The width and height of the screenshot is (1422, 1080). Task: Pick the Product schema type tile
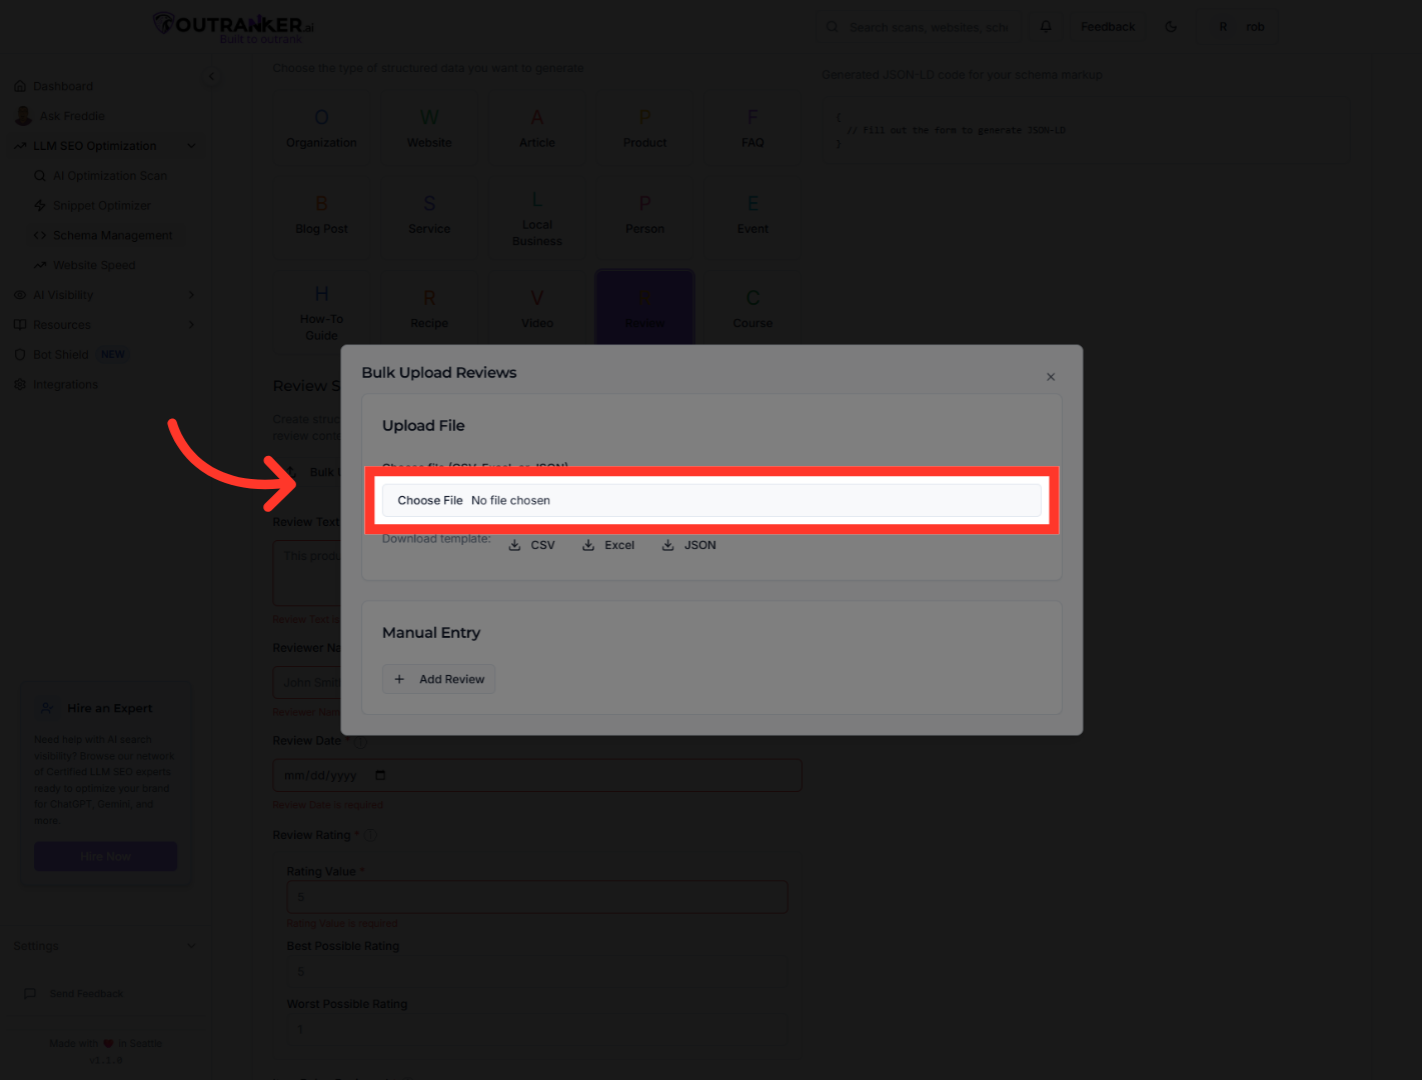645,130
